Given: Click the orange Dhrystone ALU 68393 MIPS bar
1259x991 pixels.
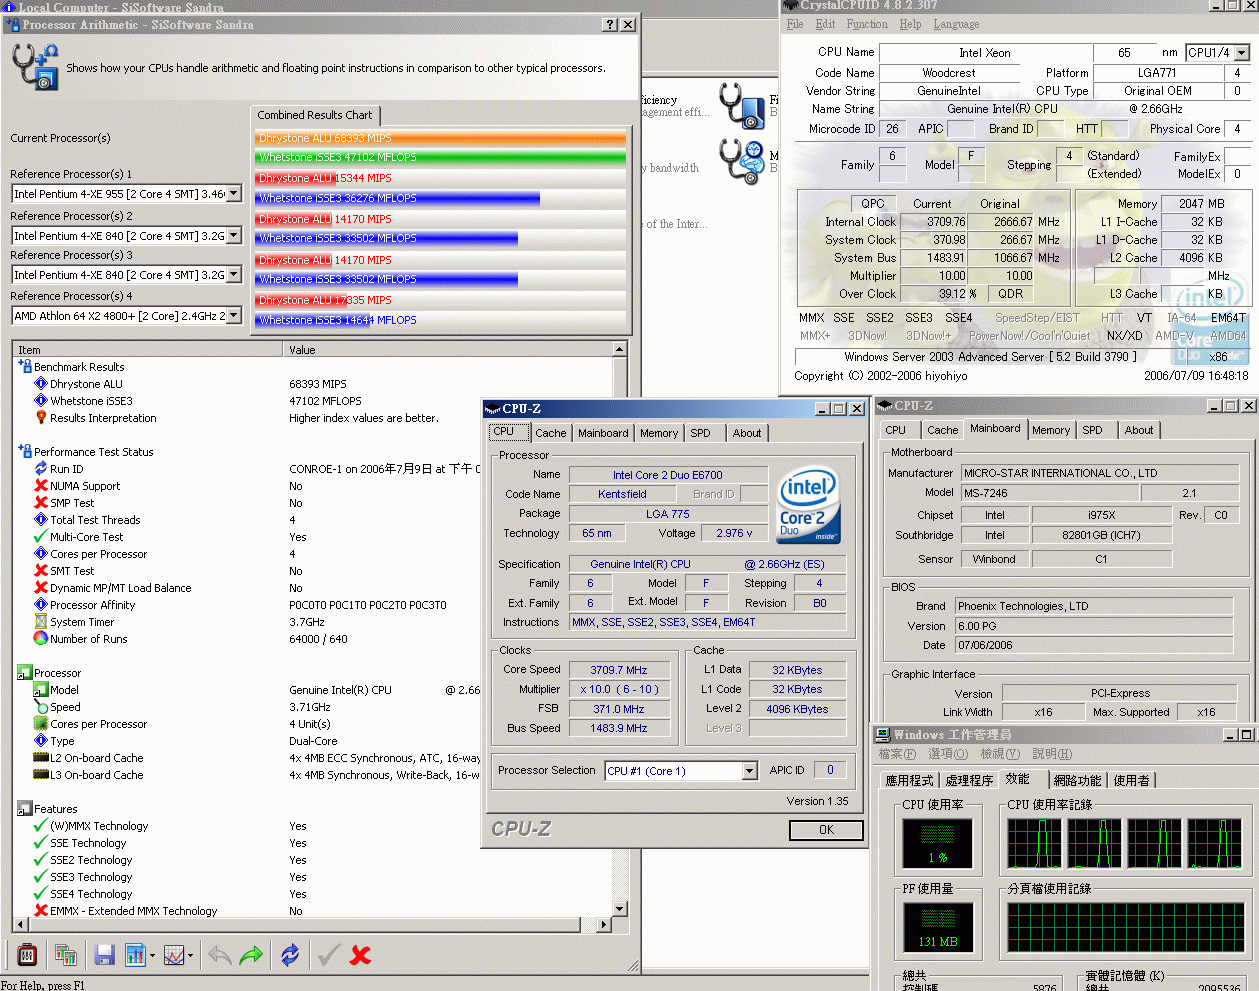Looking at the screenshot, I should (441, 138).
